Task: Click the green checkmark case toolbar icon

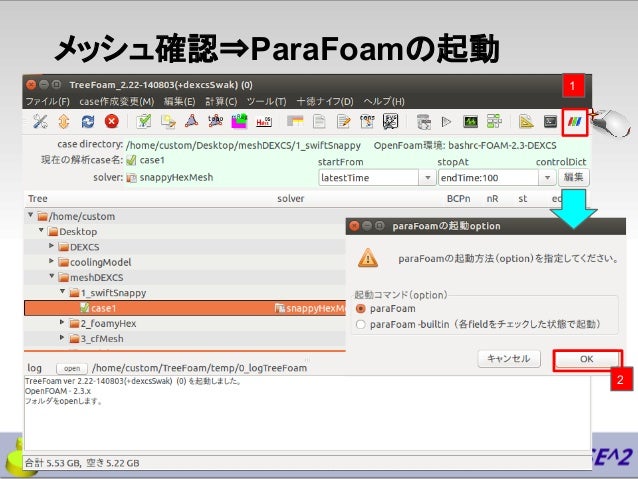Action: 144,121
